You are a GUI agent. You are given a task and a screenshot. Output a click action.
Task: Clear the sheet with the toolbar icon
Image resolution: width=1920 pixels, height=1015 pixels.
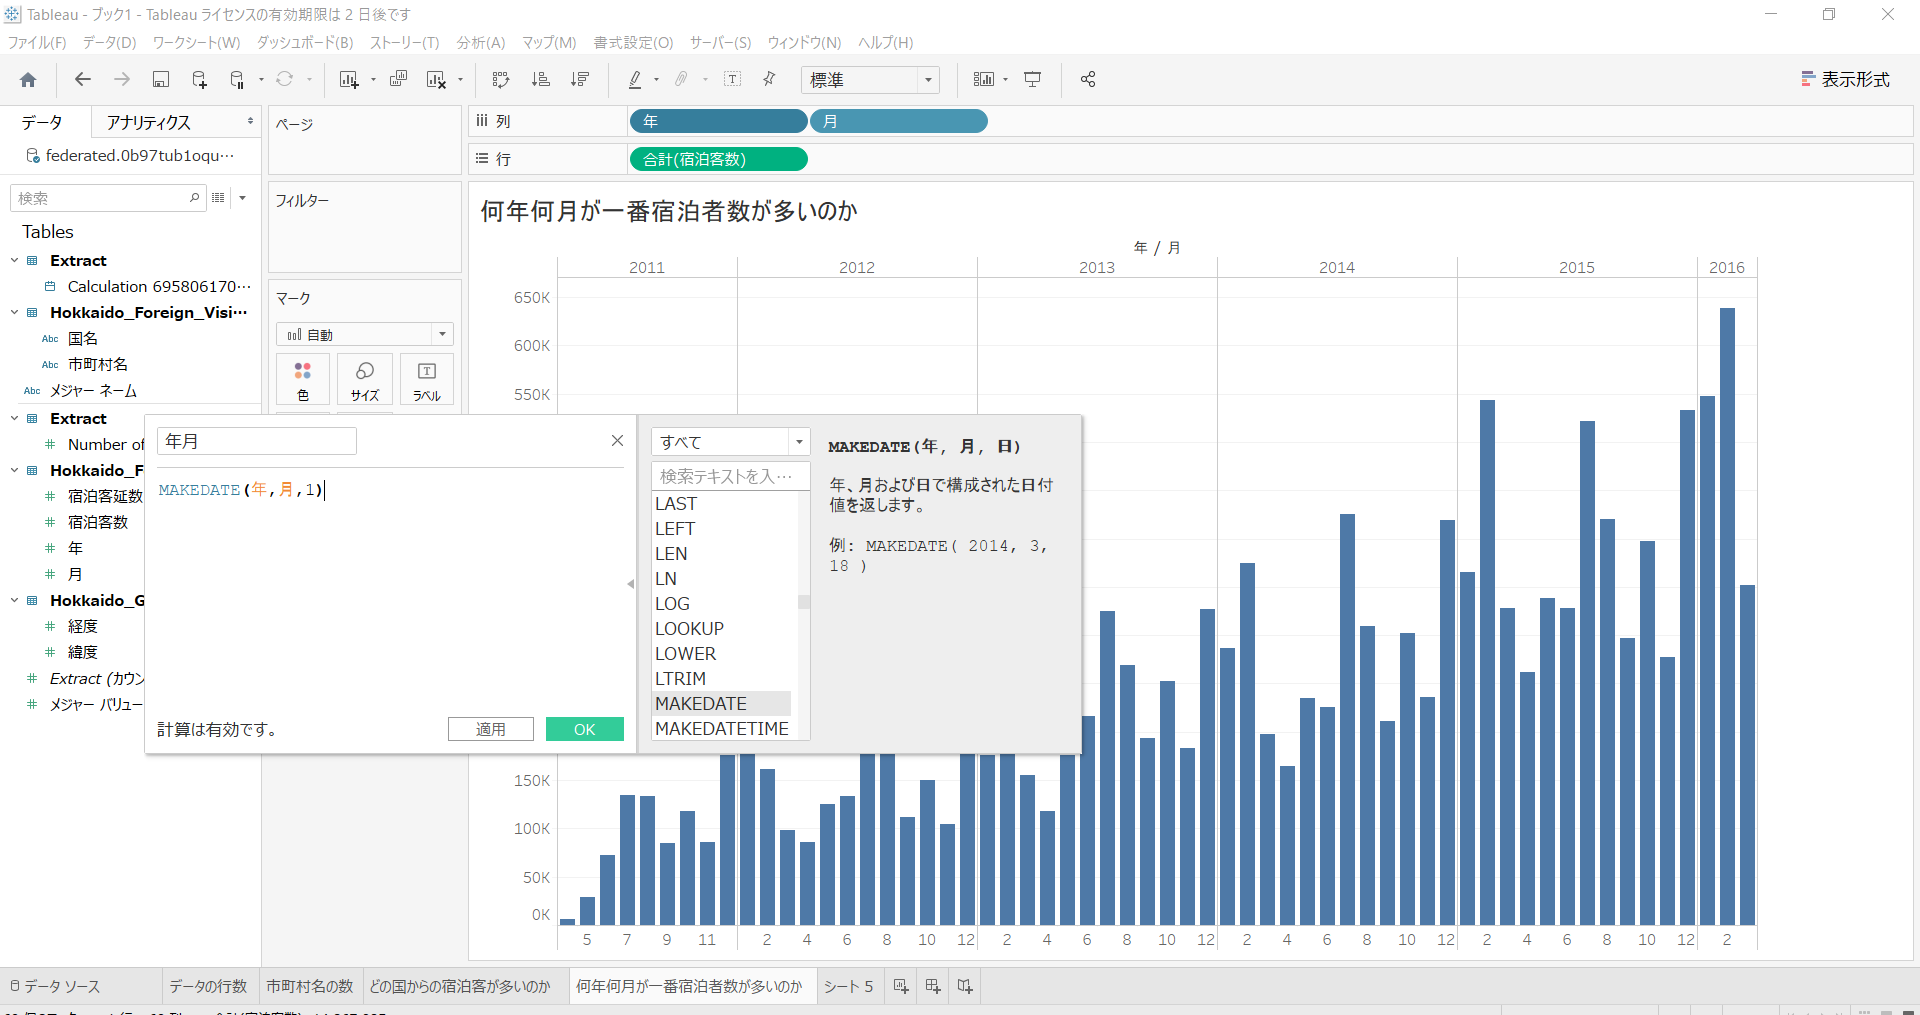[x=436, y=80]
